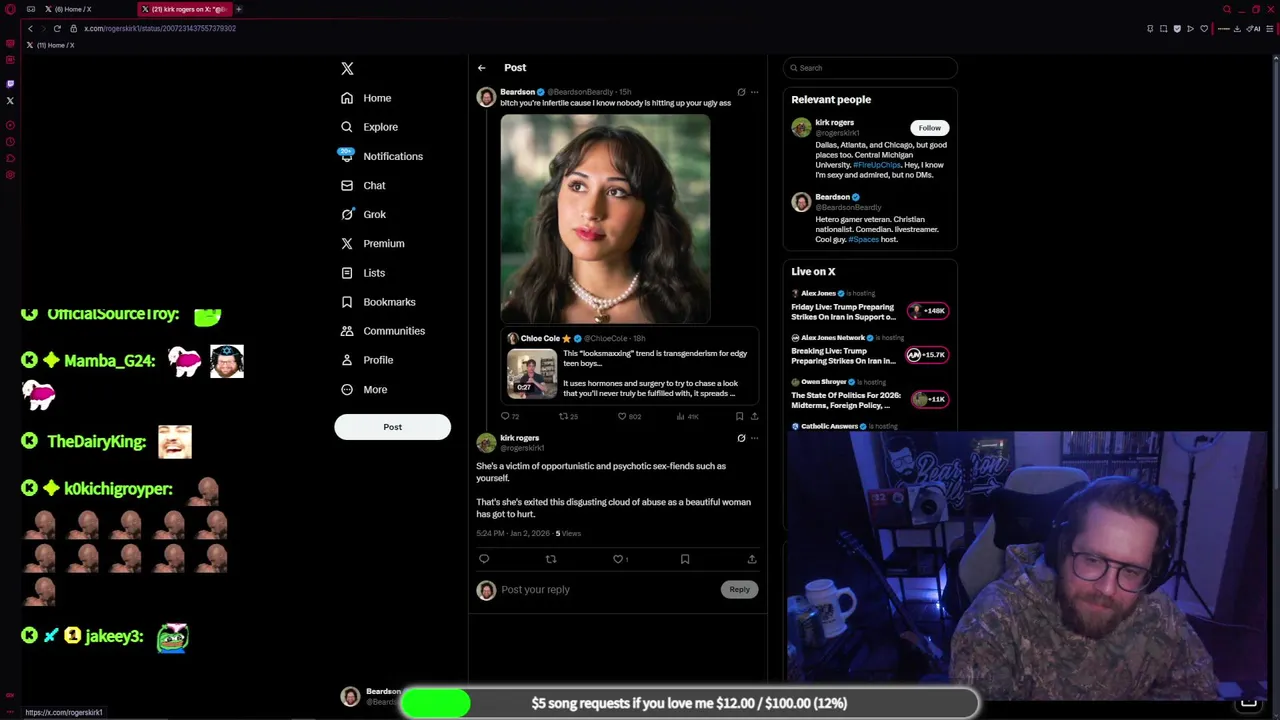The width and height of the screenshot is (1280, 720).
Task: Click kirk rogers avatar on reply post
Action: click(486, 443)
